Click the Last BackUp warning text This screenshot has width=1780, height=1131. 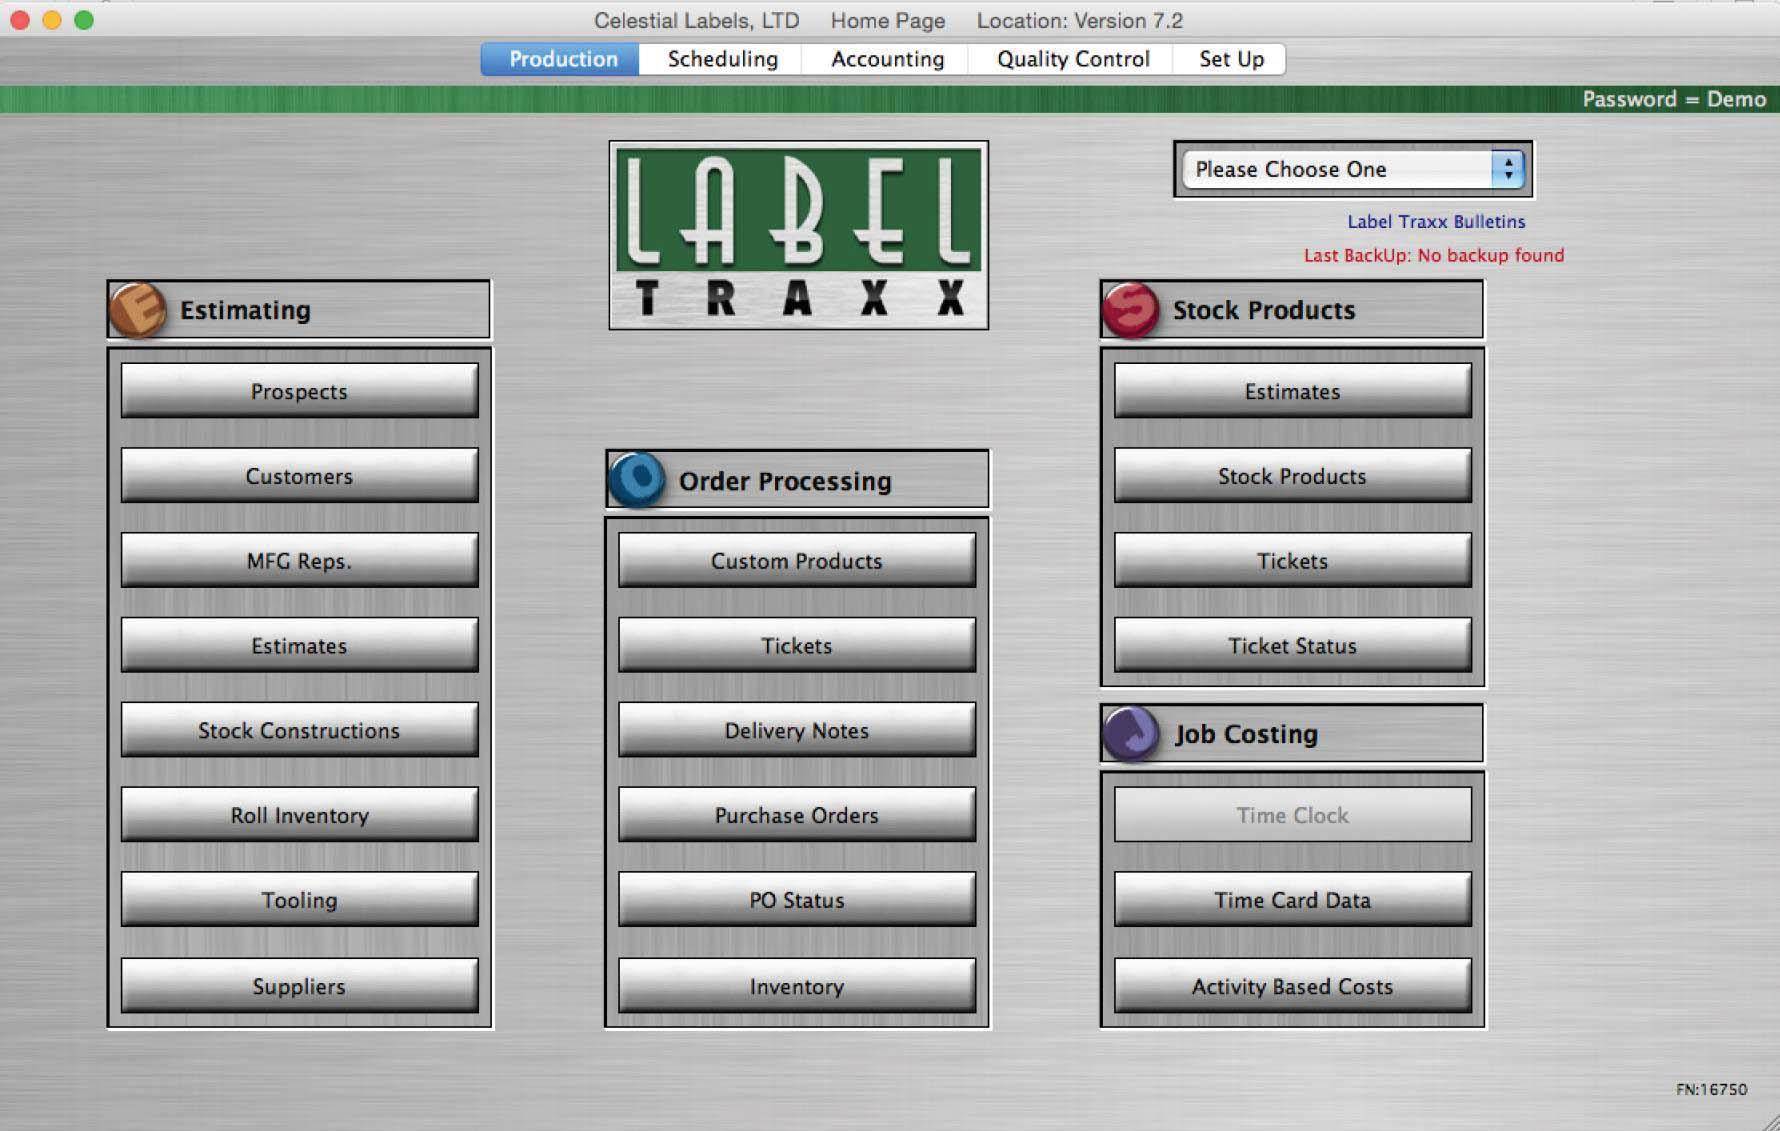[1433, 256]
